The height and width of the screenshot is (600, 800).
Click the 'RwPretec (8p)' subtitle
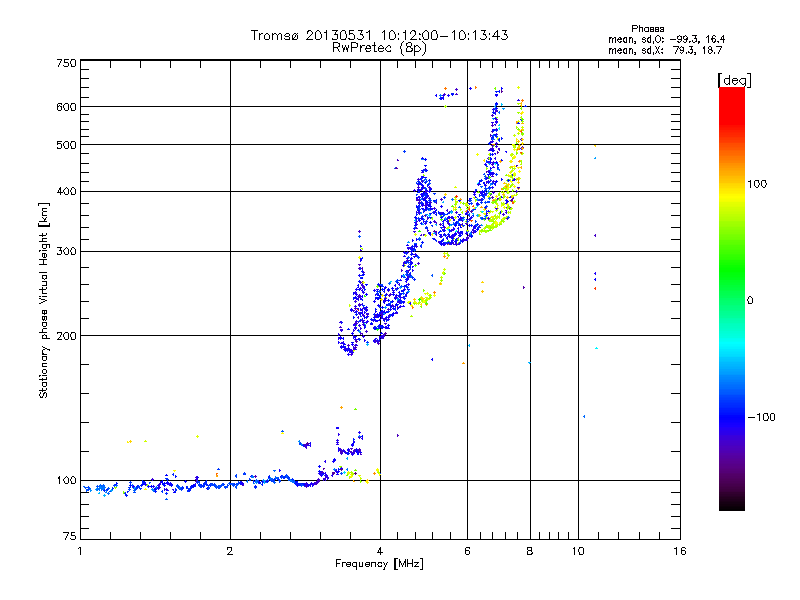pos(379,48)
